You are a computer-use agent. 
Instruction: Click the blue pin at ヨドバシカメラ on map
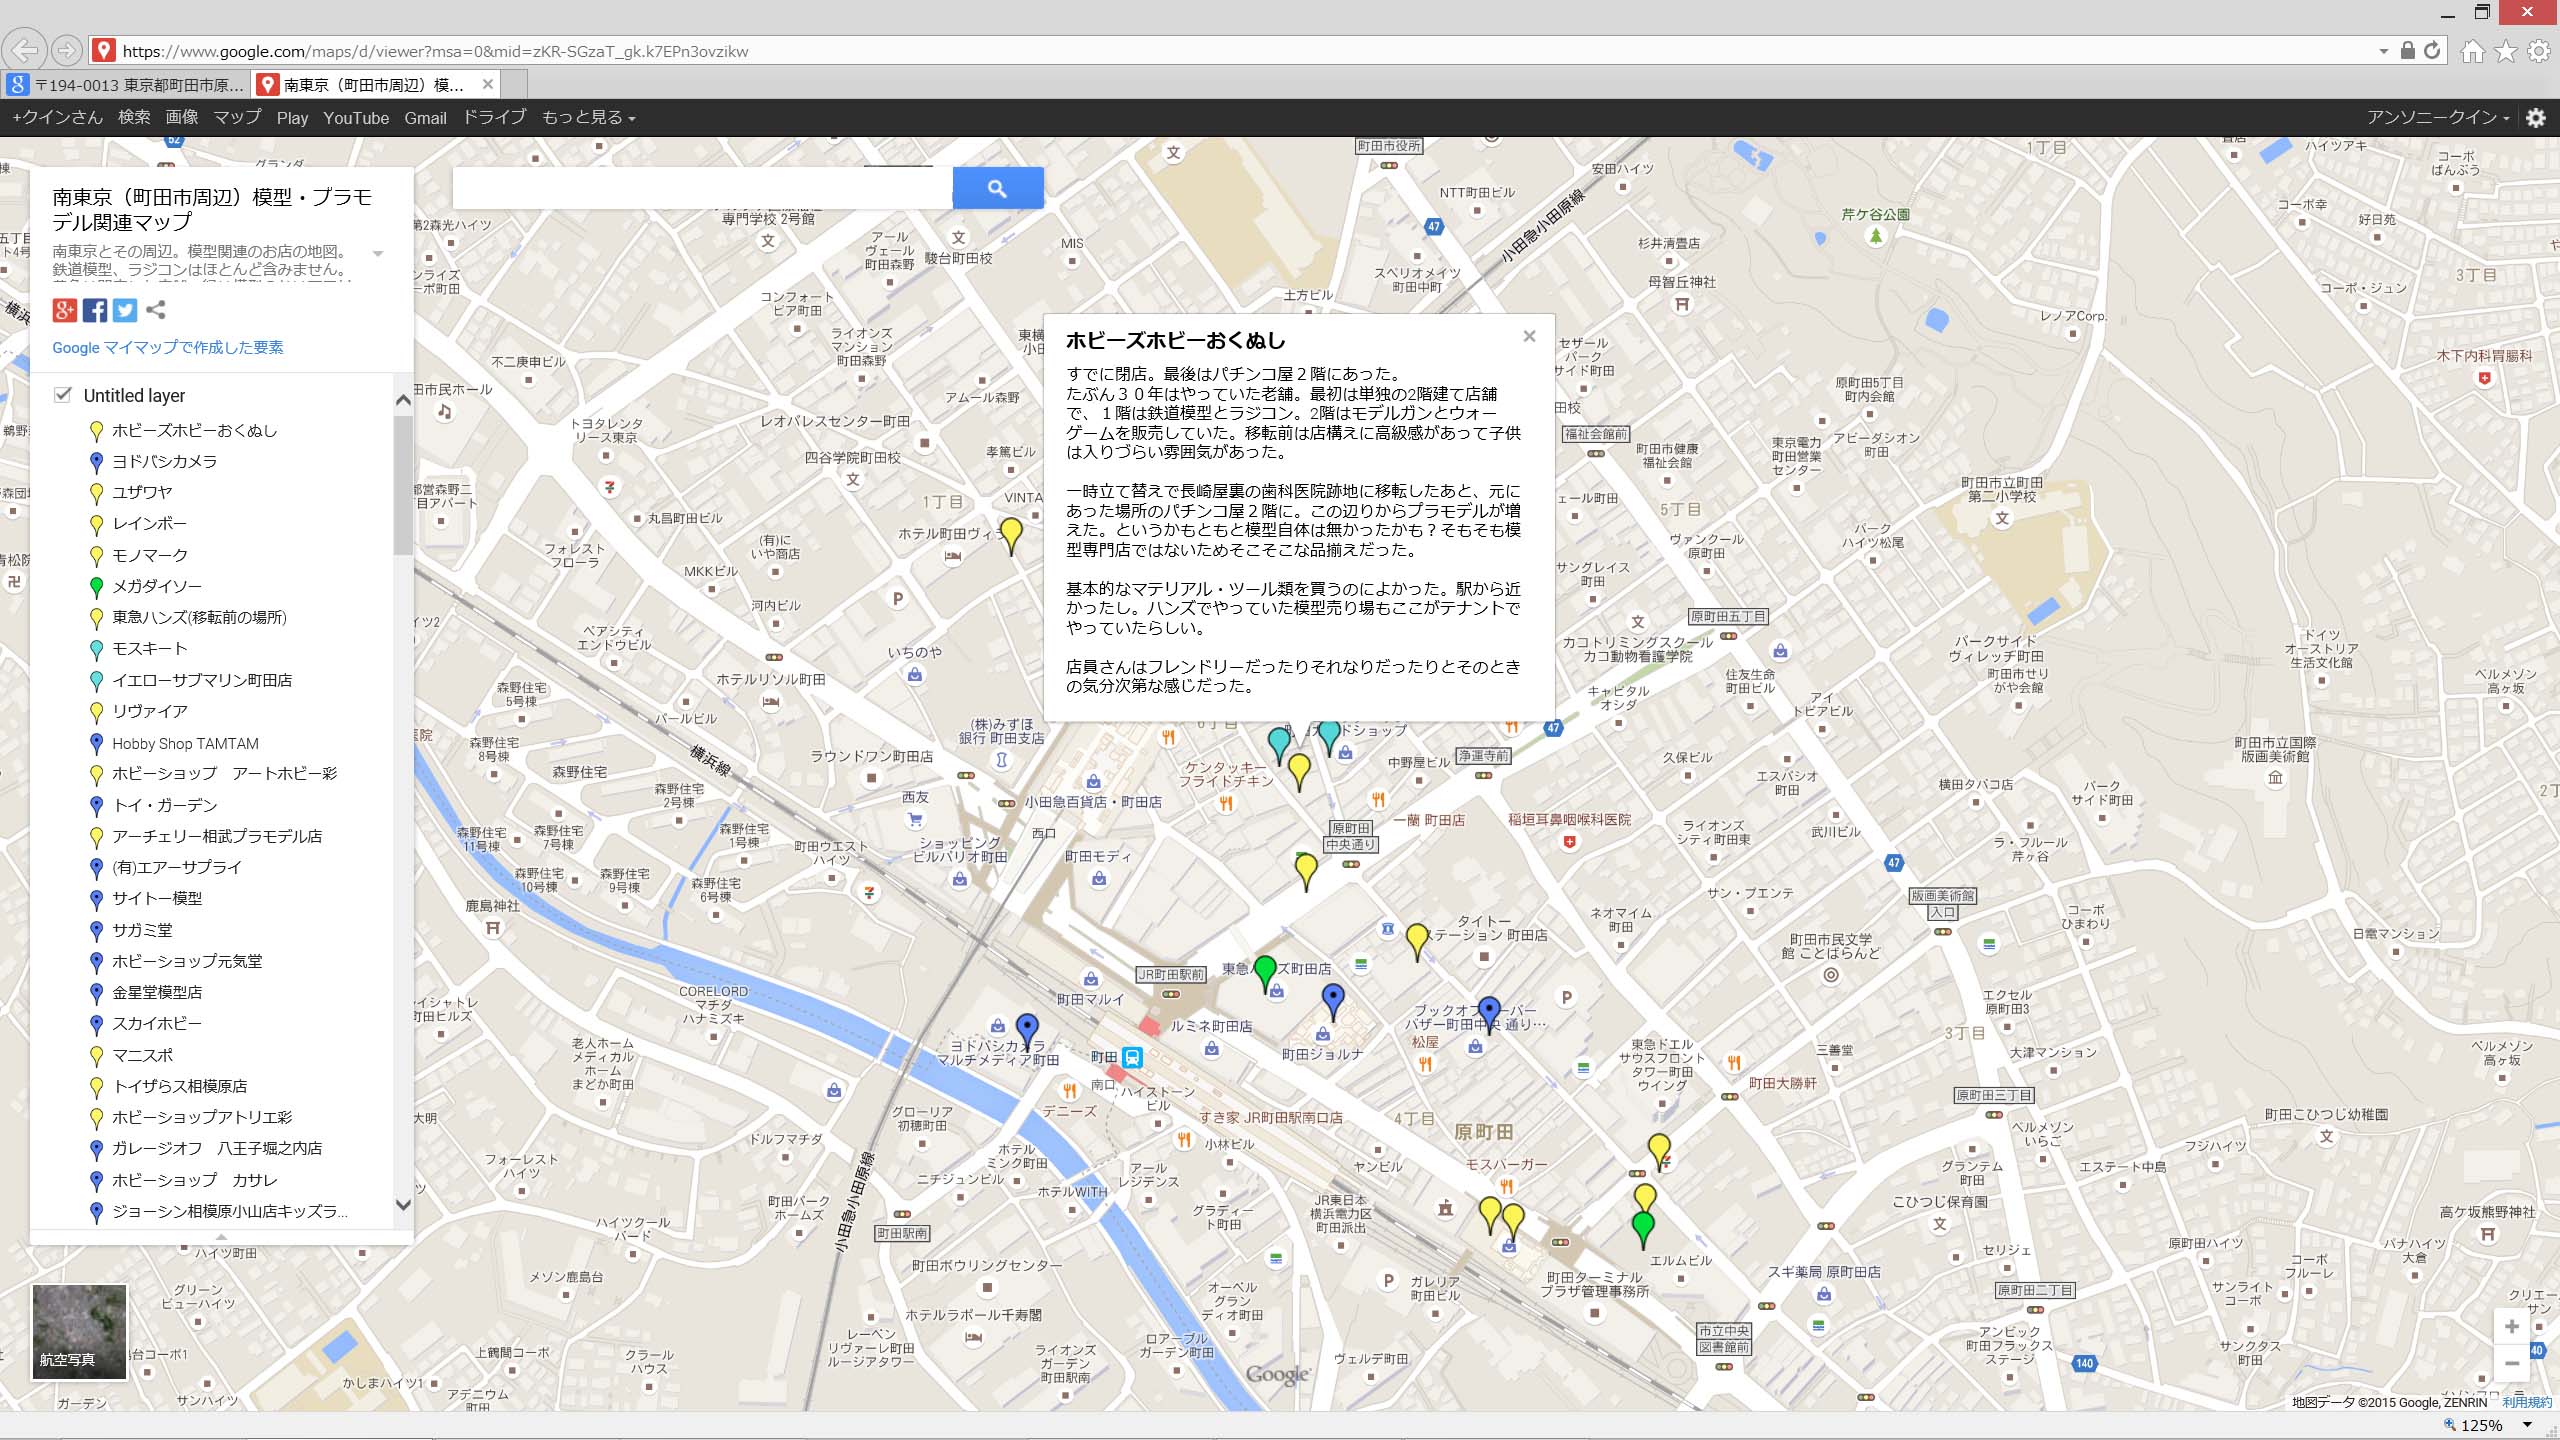(x=1027, y=1033)
